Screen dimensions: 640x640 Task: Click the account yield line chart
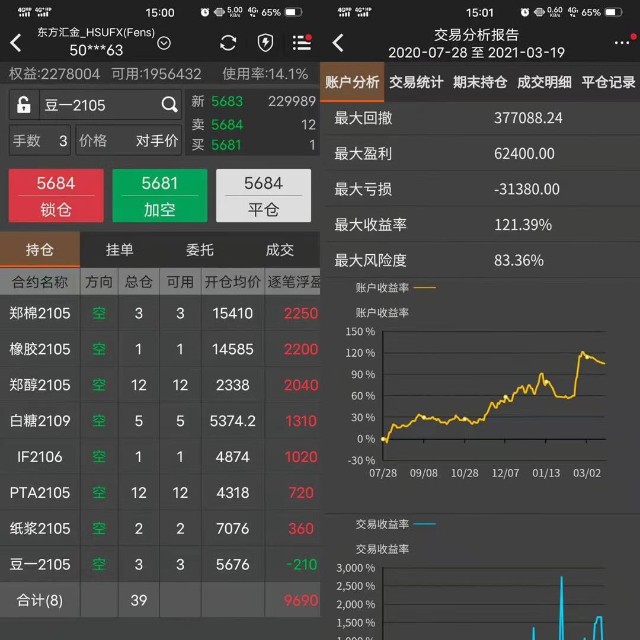coord(493,396)
